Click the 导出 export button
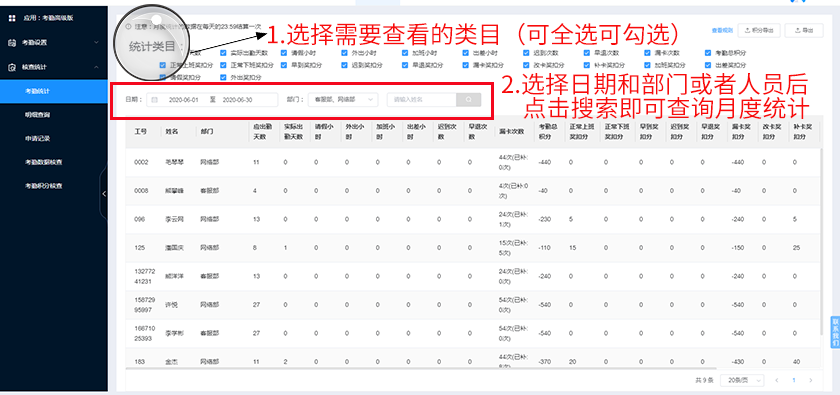 [x=804, y=31]
